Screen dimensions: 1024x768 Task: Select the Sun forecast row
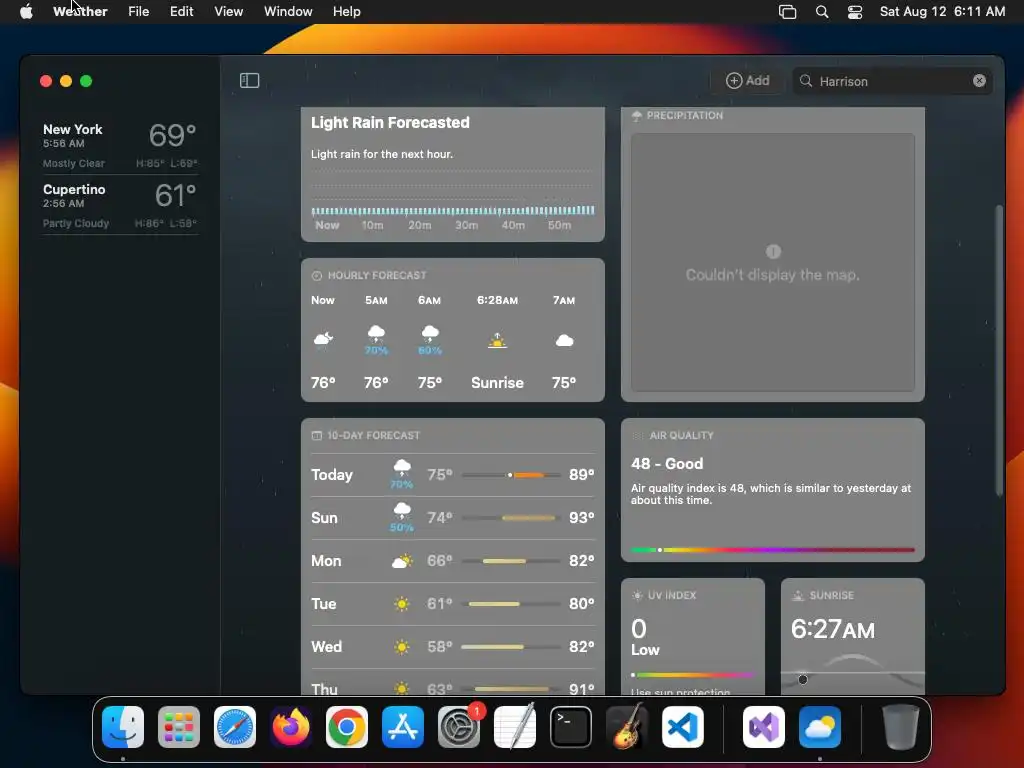pyautogui.click(x=453, y=518)
